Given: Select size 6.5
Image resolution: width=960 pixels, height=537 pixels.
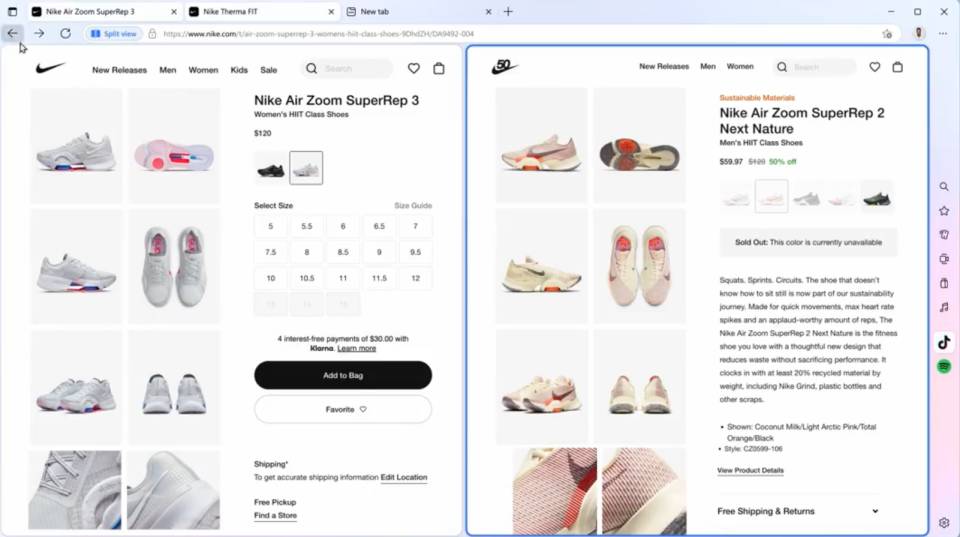Looking at the screenshot, I should point(379,226).
